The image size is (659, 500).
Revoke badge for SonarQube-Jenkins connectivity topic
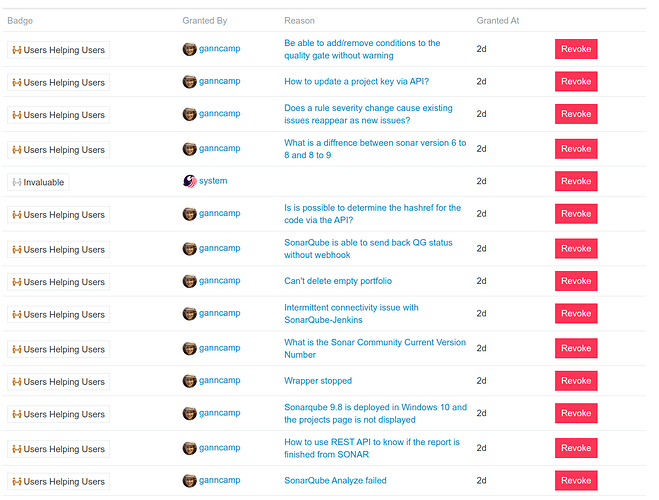click(576, 313)
